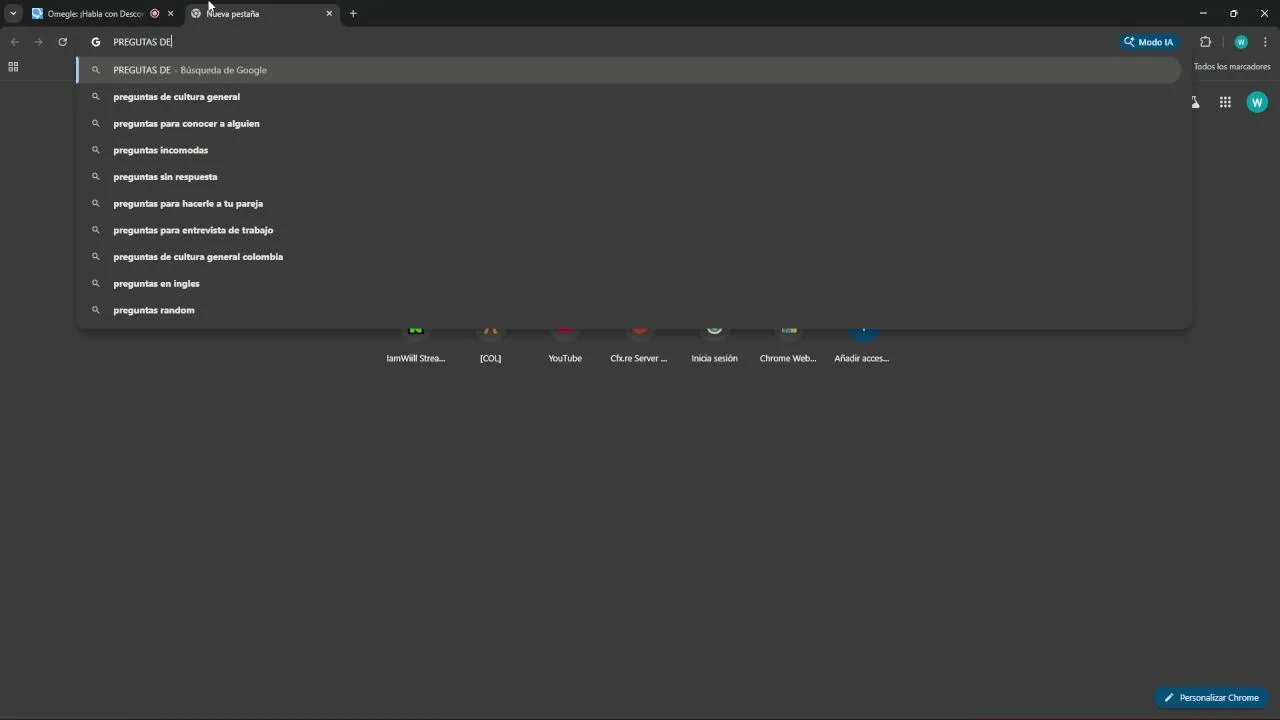The image size is (1280, 720).
Task: Click the recording indicator on the Omegle tab
Action: [154, 14]
